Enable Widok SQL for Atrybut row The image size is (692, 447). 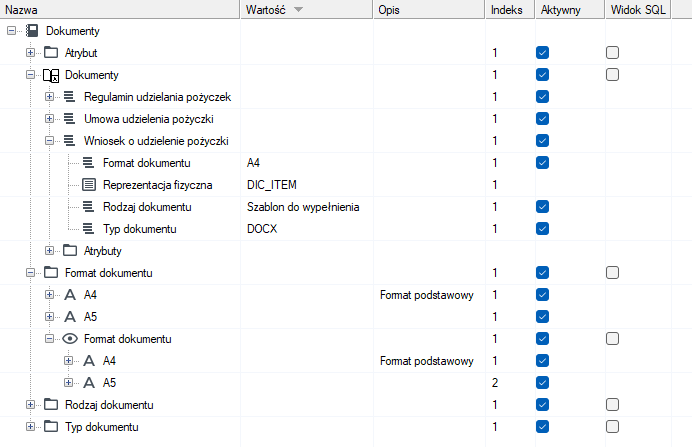pyautogui.click(x=612, y=53)
